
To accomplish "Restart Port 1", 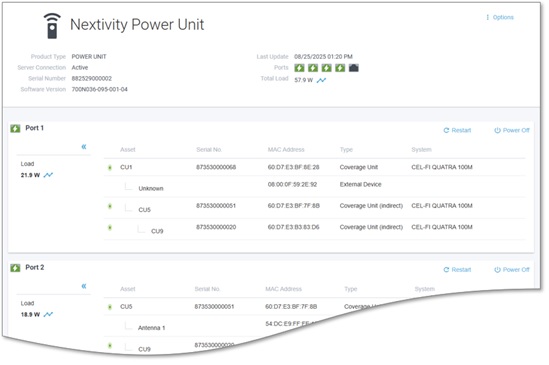I will pyautogui.click(x=457, y=130).
